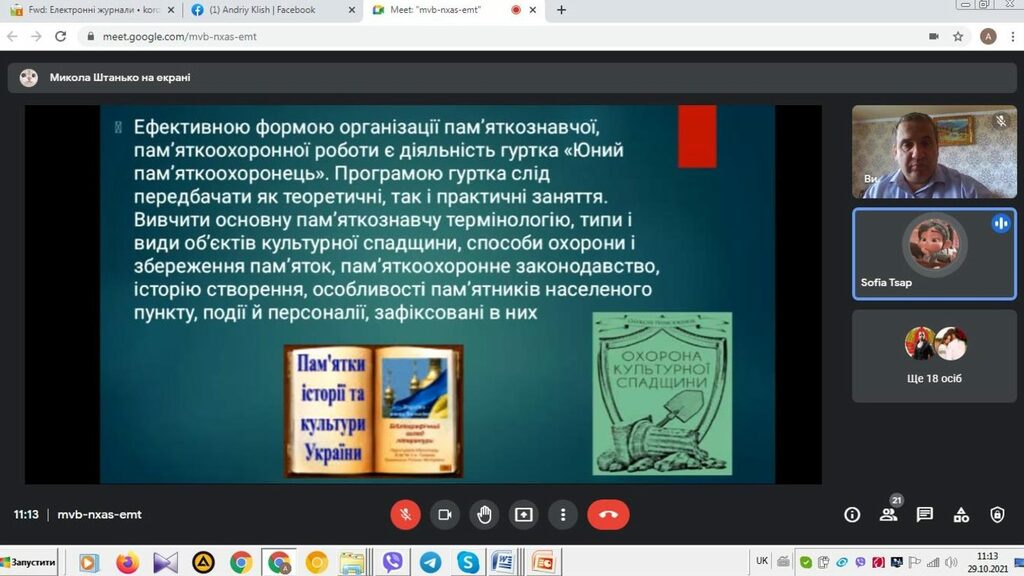Open a new browser tab

pos(561,10)
